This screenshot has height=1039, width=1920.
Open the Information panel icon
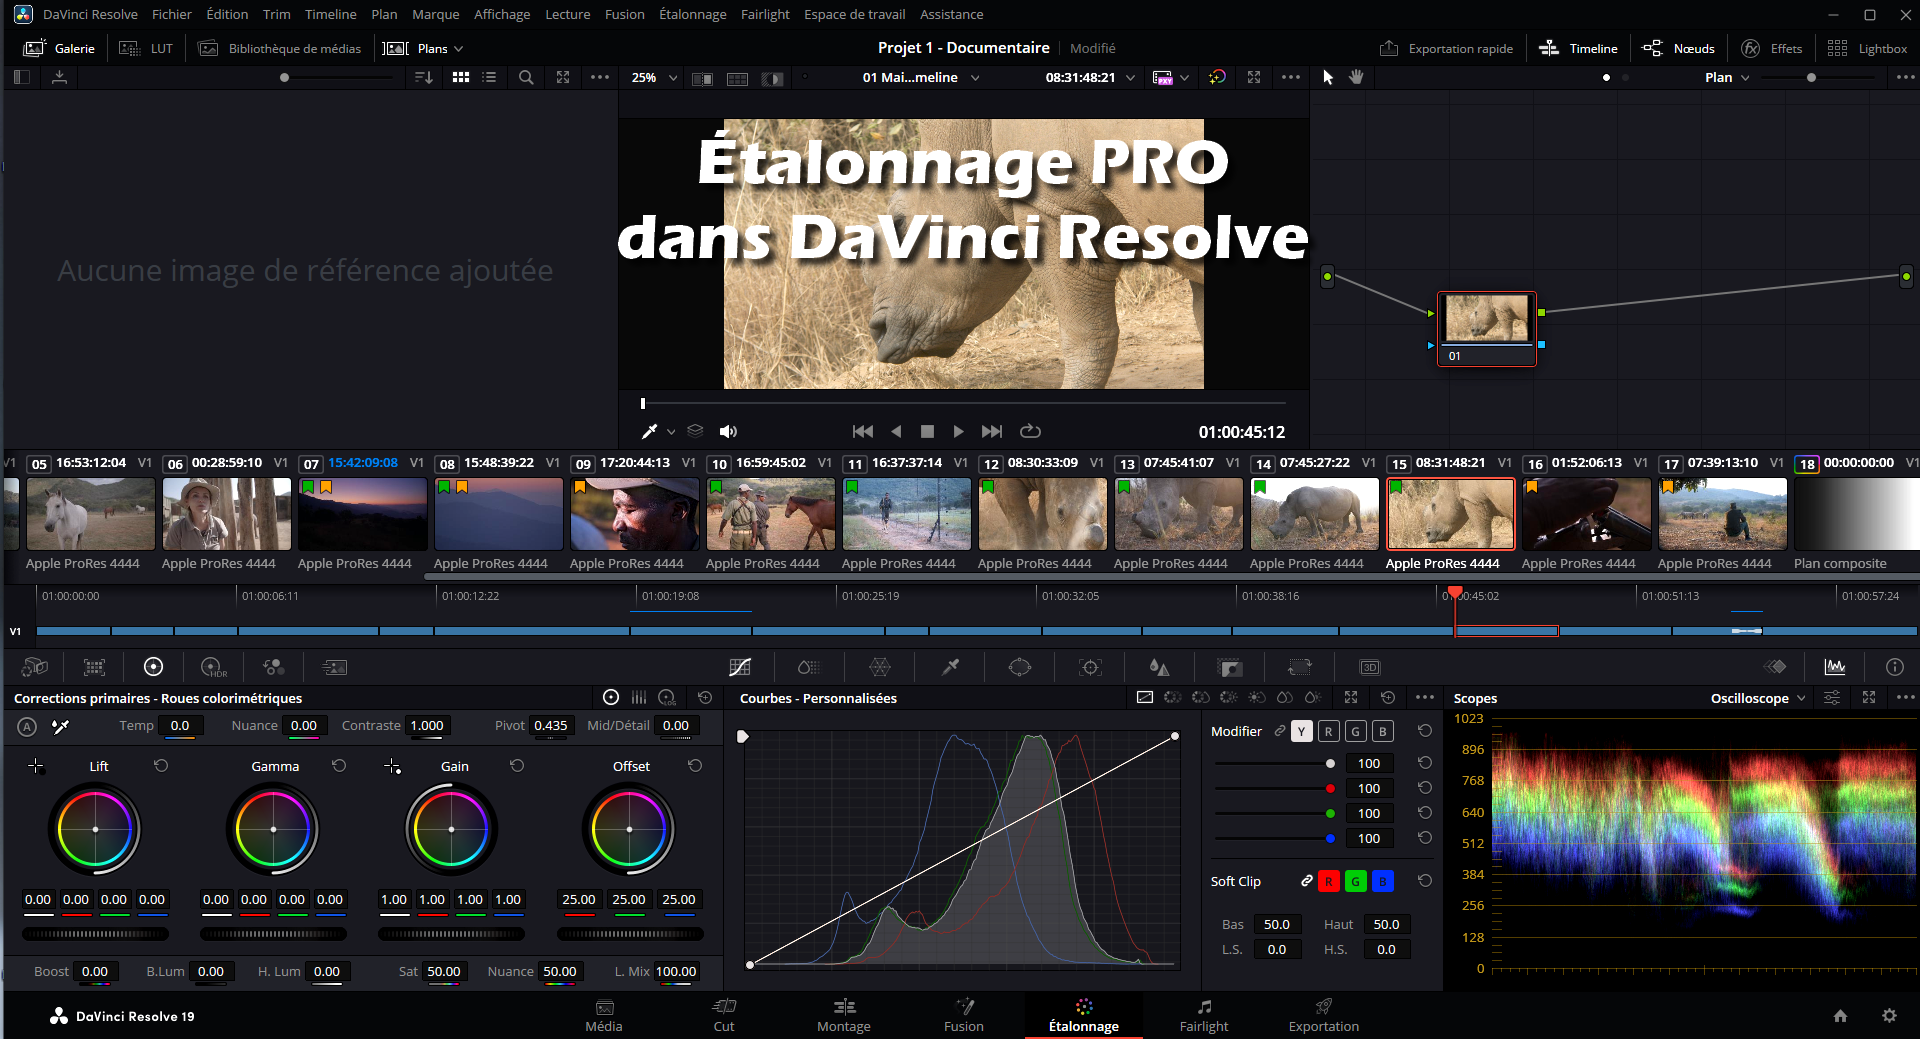coord(1894,667)
